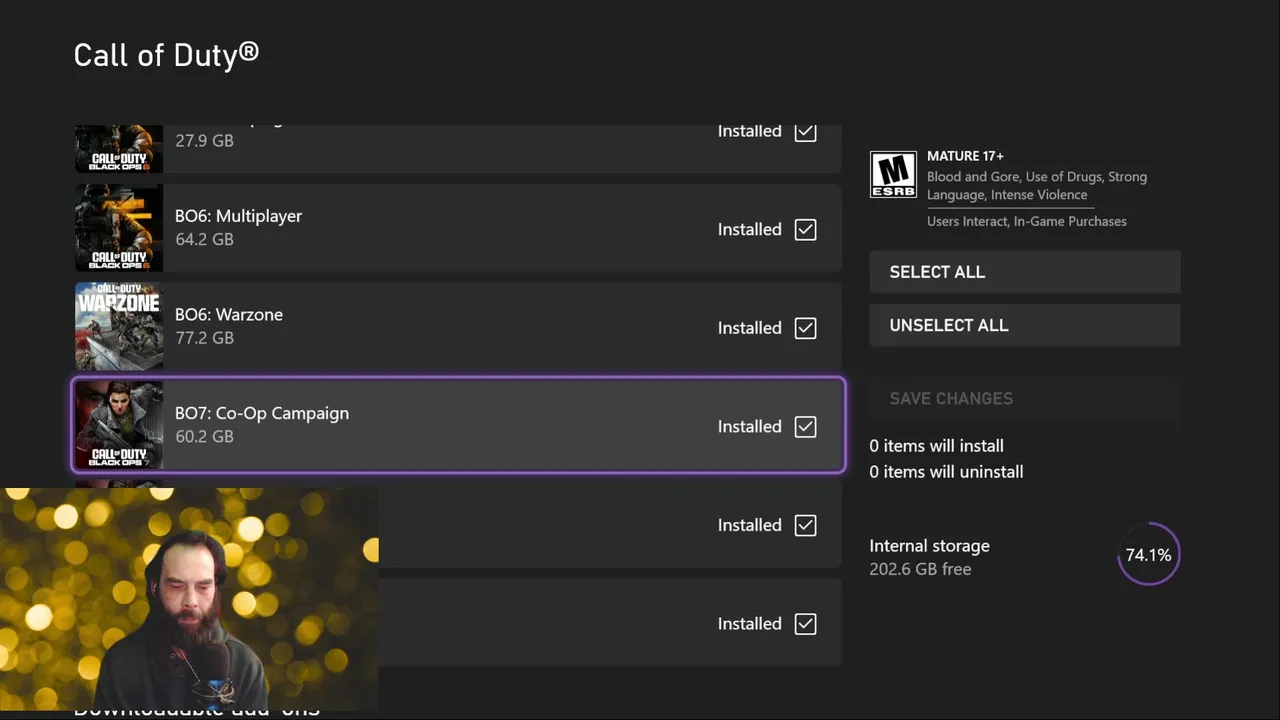
Task: Click cover art of the 27.9 GB item
Action: pyautogui.click(x=119, y=148)
